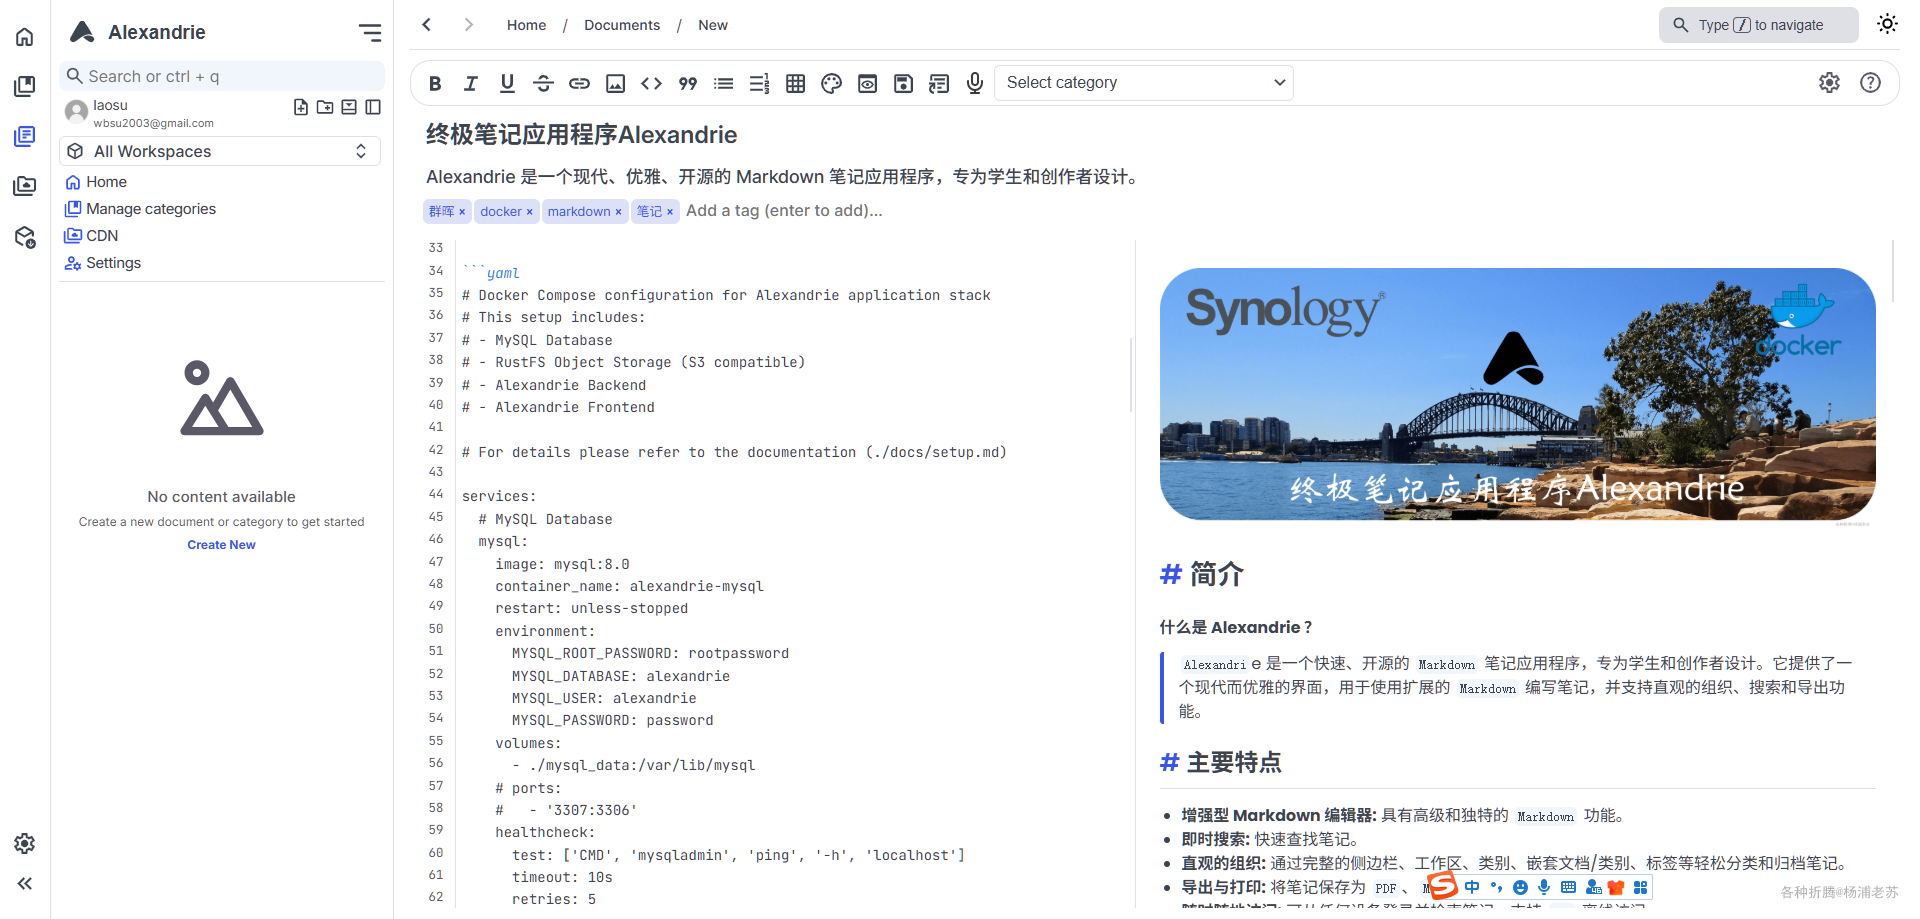1920x919 pixels.
Task: Open the color palette tool
Action: [831, 84]
